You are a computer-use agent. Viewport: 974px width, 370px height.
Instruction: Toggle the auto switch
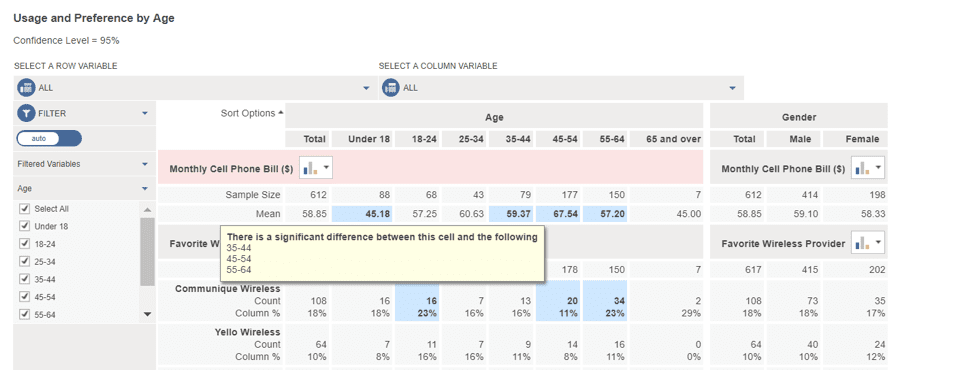click(x=49, y=138)
